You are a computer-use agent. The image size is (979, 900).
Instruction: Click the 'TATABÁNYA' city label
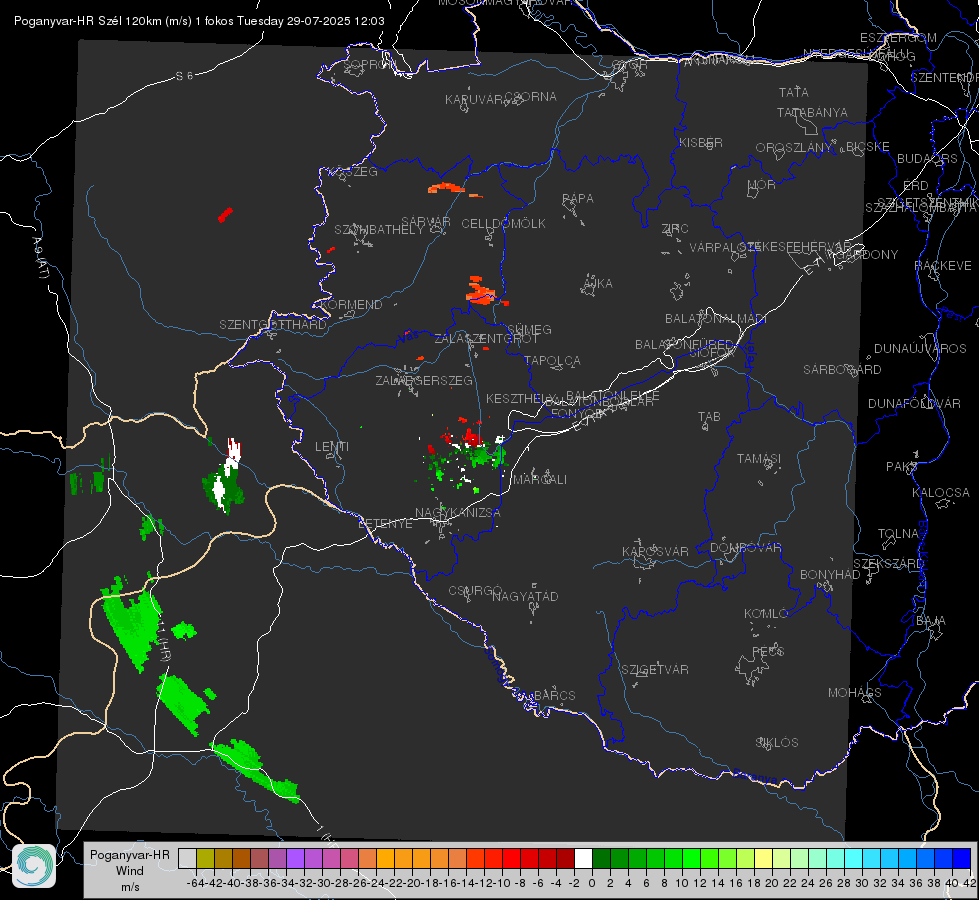(x=812, y=112)
